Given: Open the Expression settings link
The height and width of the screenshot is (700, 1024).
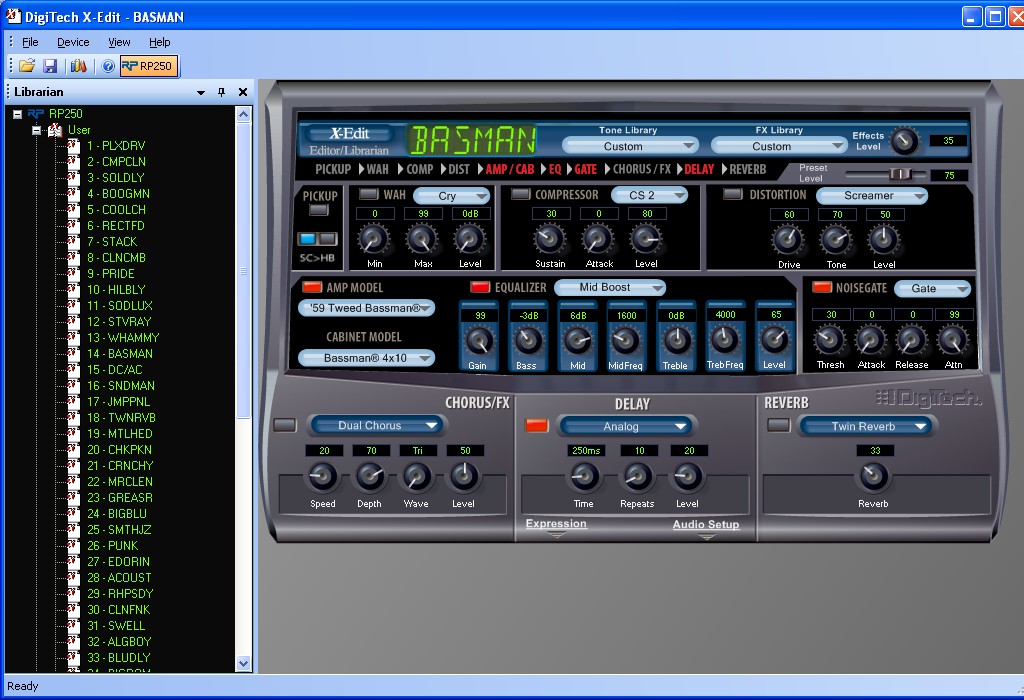Looking at the screenshot, I should point(556,524).
